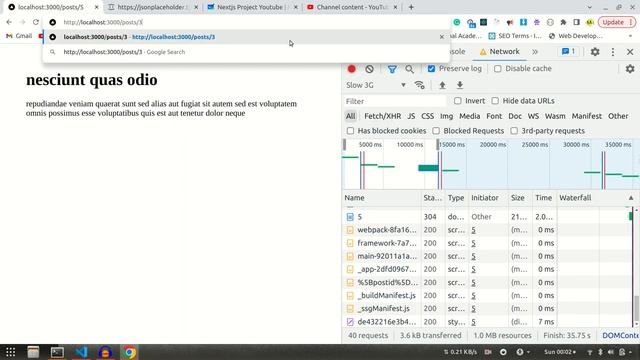Click export HAR download arrow
This screenshot has height=360, width=640.
pos(460,85)
